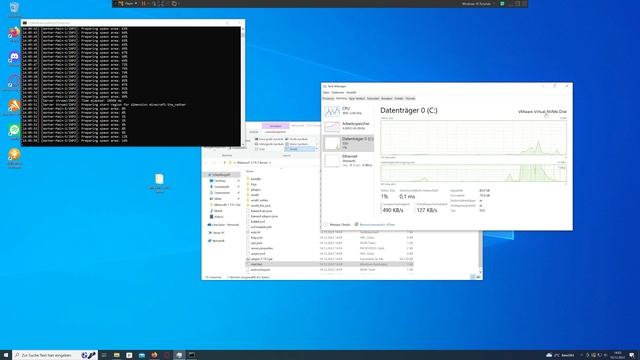
Task: Open Downloads in Explorer navigation pane
Action: (x=222, y=187)
